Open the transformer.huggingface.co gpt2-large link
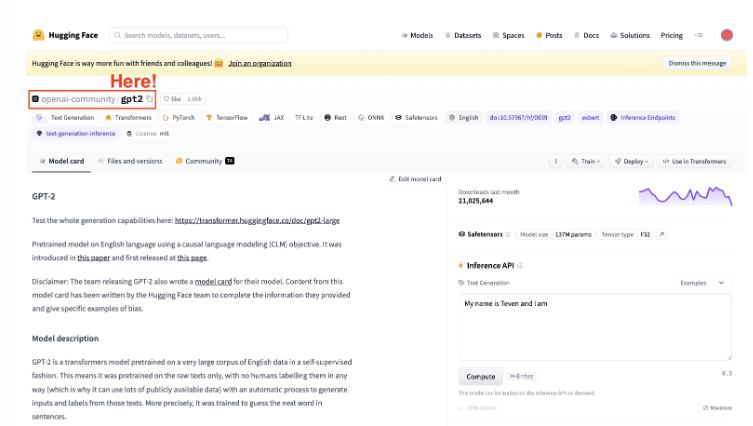 [x=257, y=220]
